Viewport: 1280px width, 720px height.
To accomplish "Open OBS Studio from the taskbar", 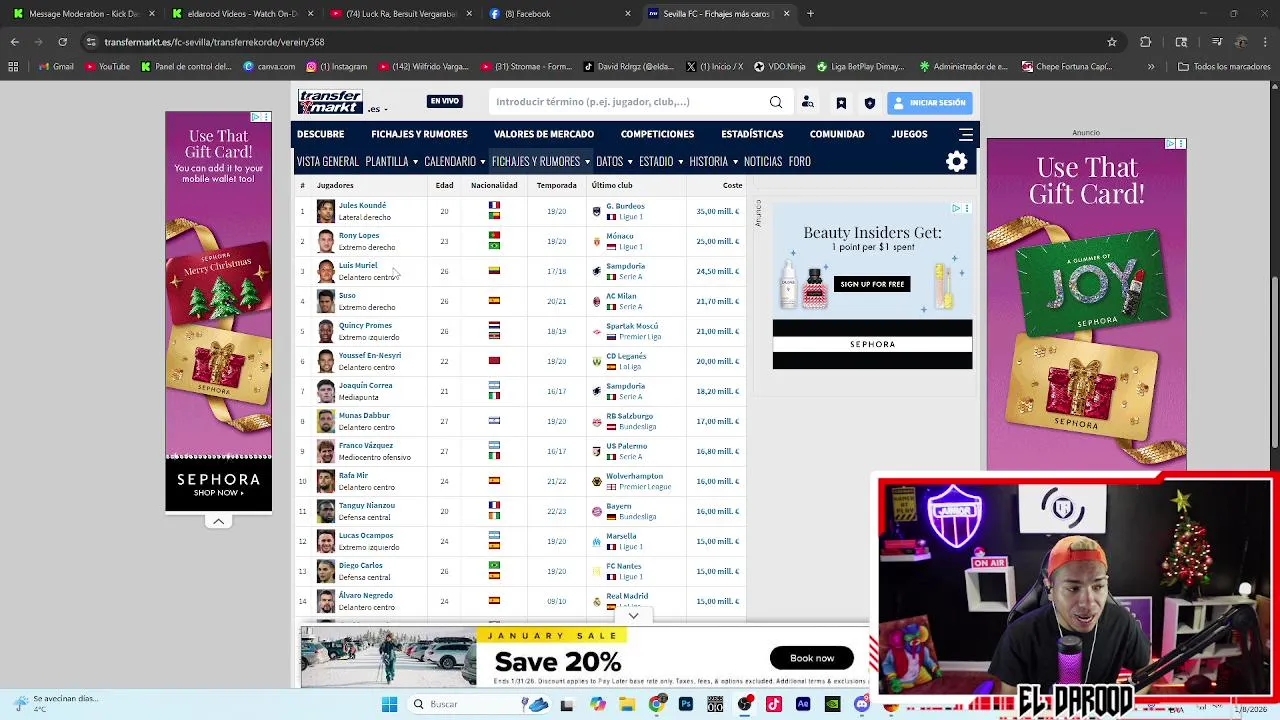I will coord(745,704).
